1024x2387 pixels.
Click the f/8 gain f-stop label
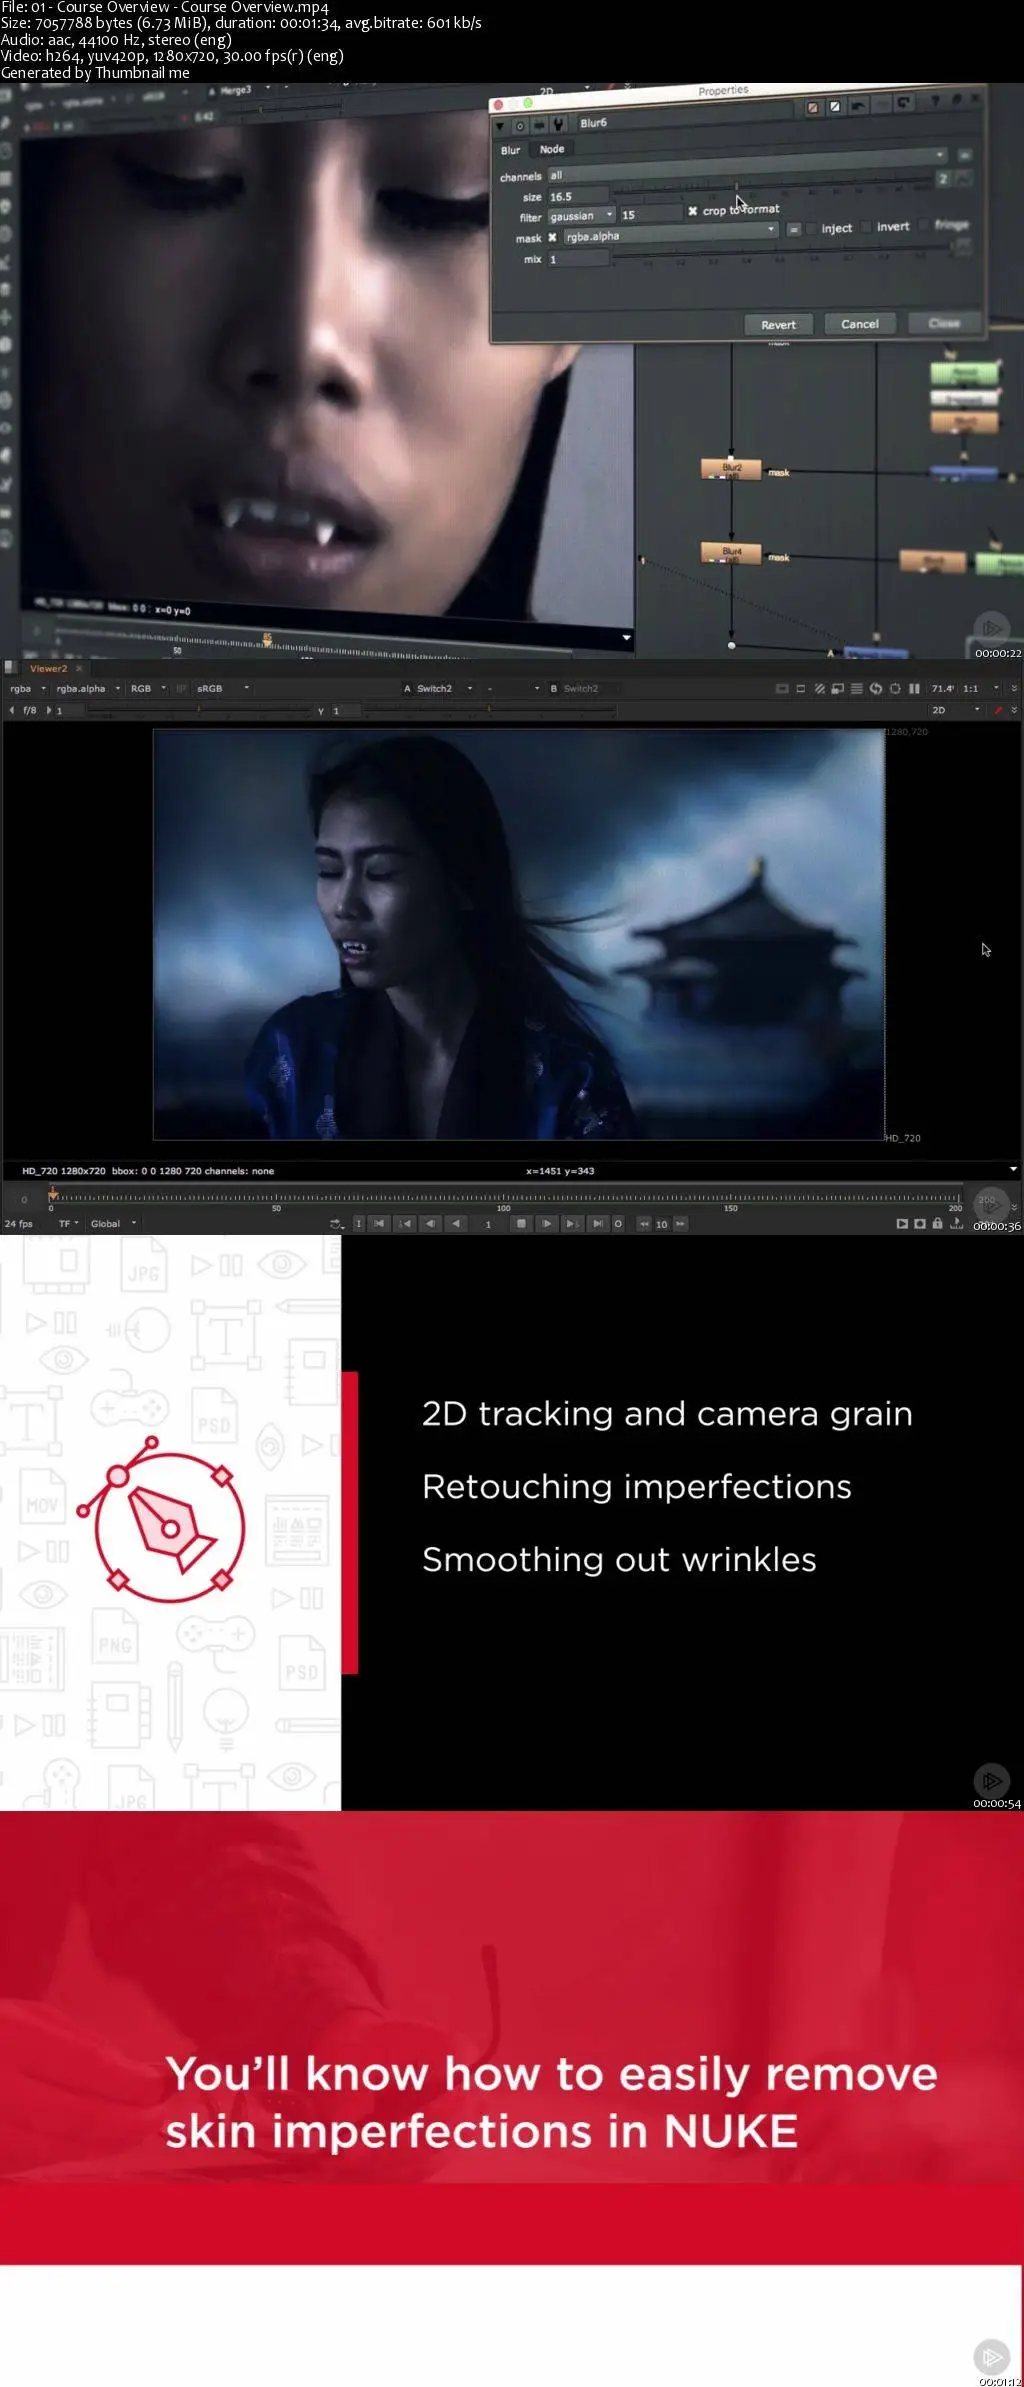(x=30, y=710)
